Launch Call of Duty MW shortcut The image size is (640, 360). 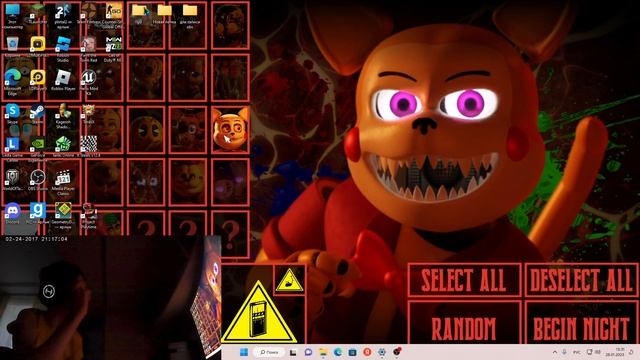(x=113, y=48)
